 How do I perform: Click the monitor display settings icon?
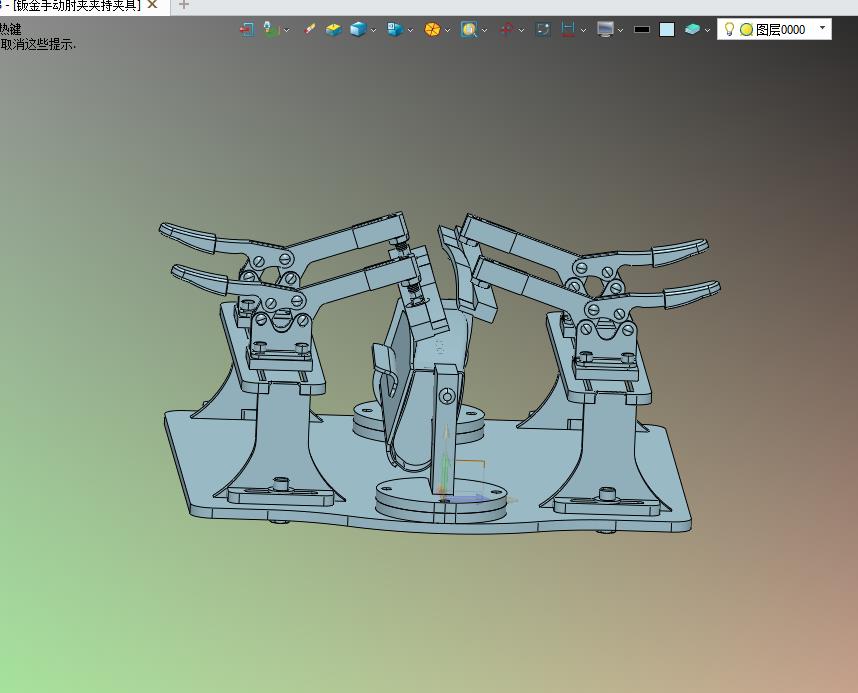point(605,29)
